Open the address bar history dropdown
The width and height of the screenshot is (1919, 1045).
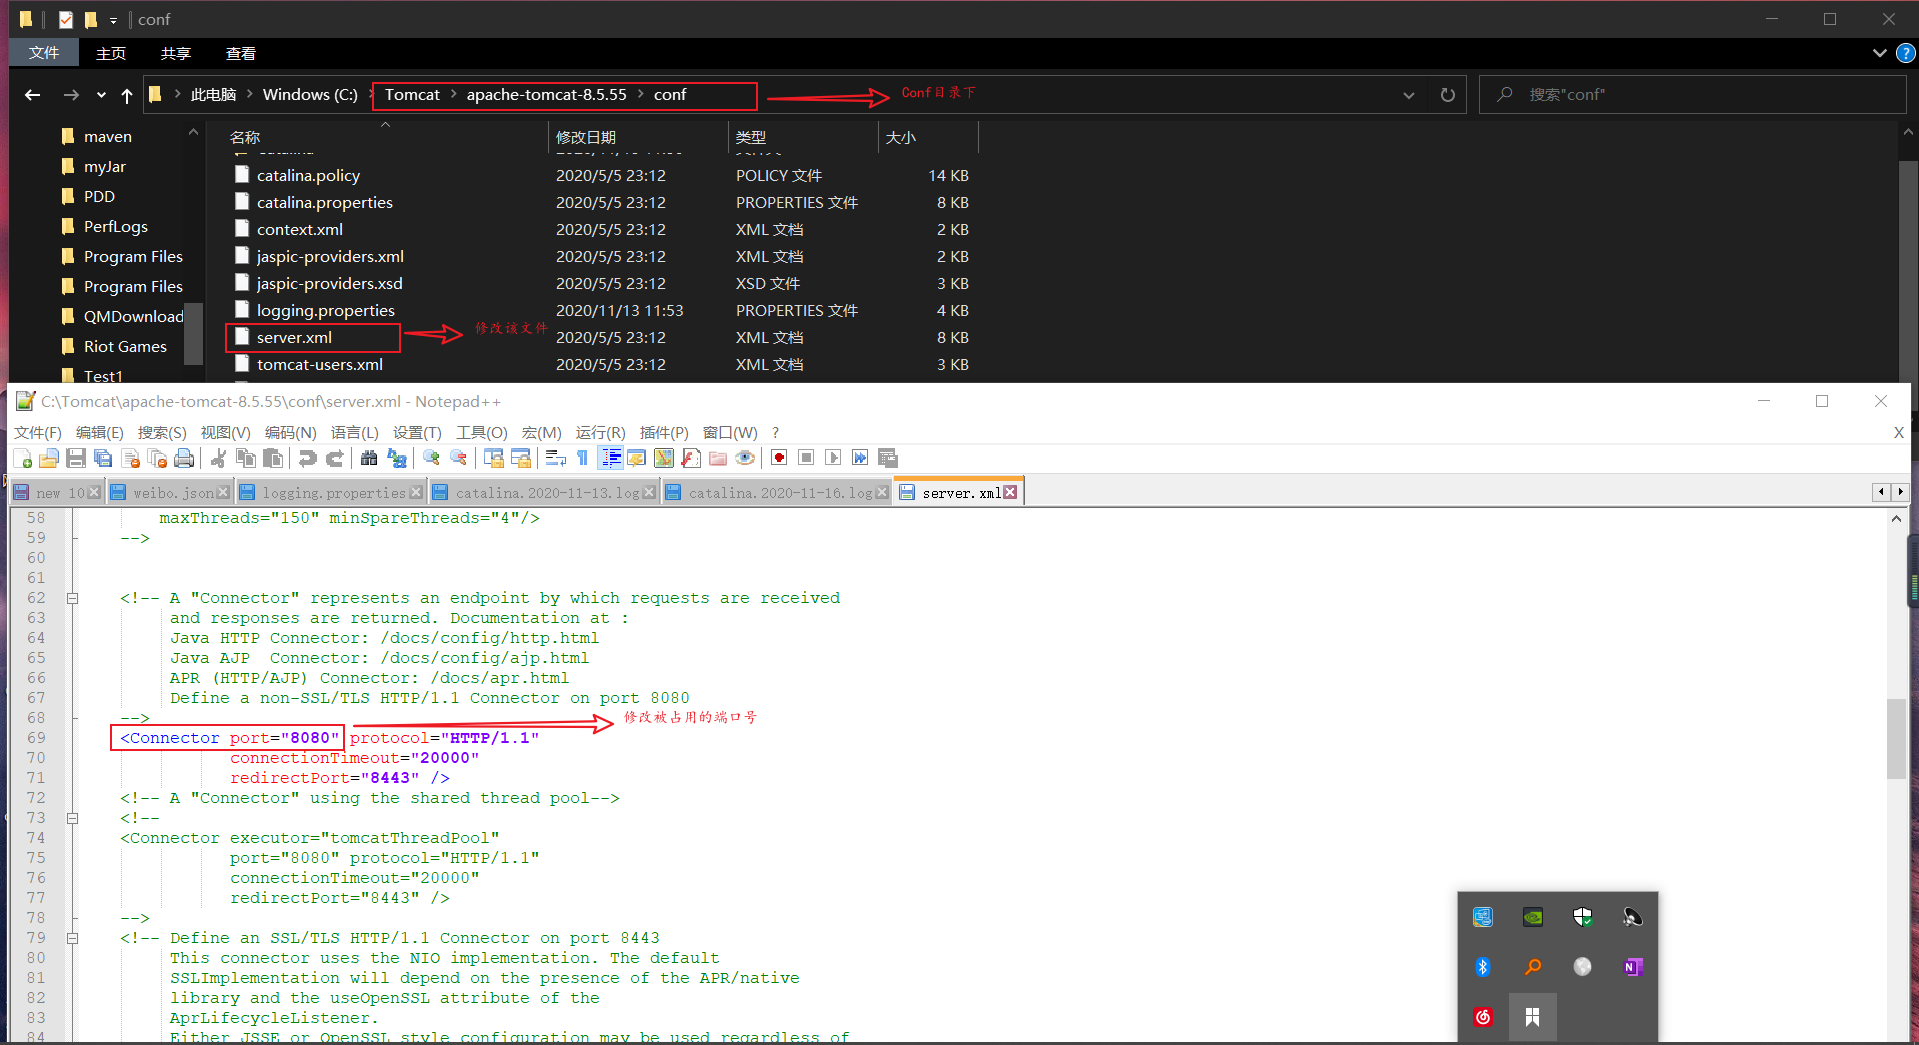[1409, 95]
